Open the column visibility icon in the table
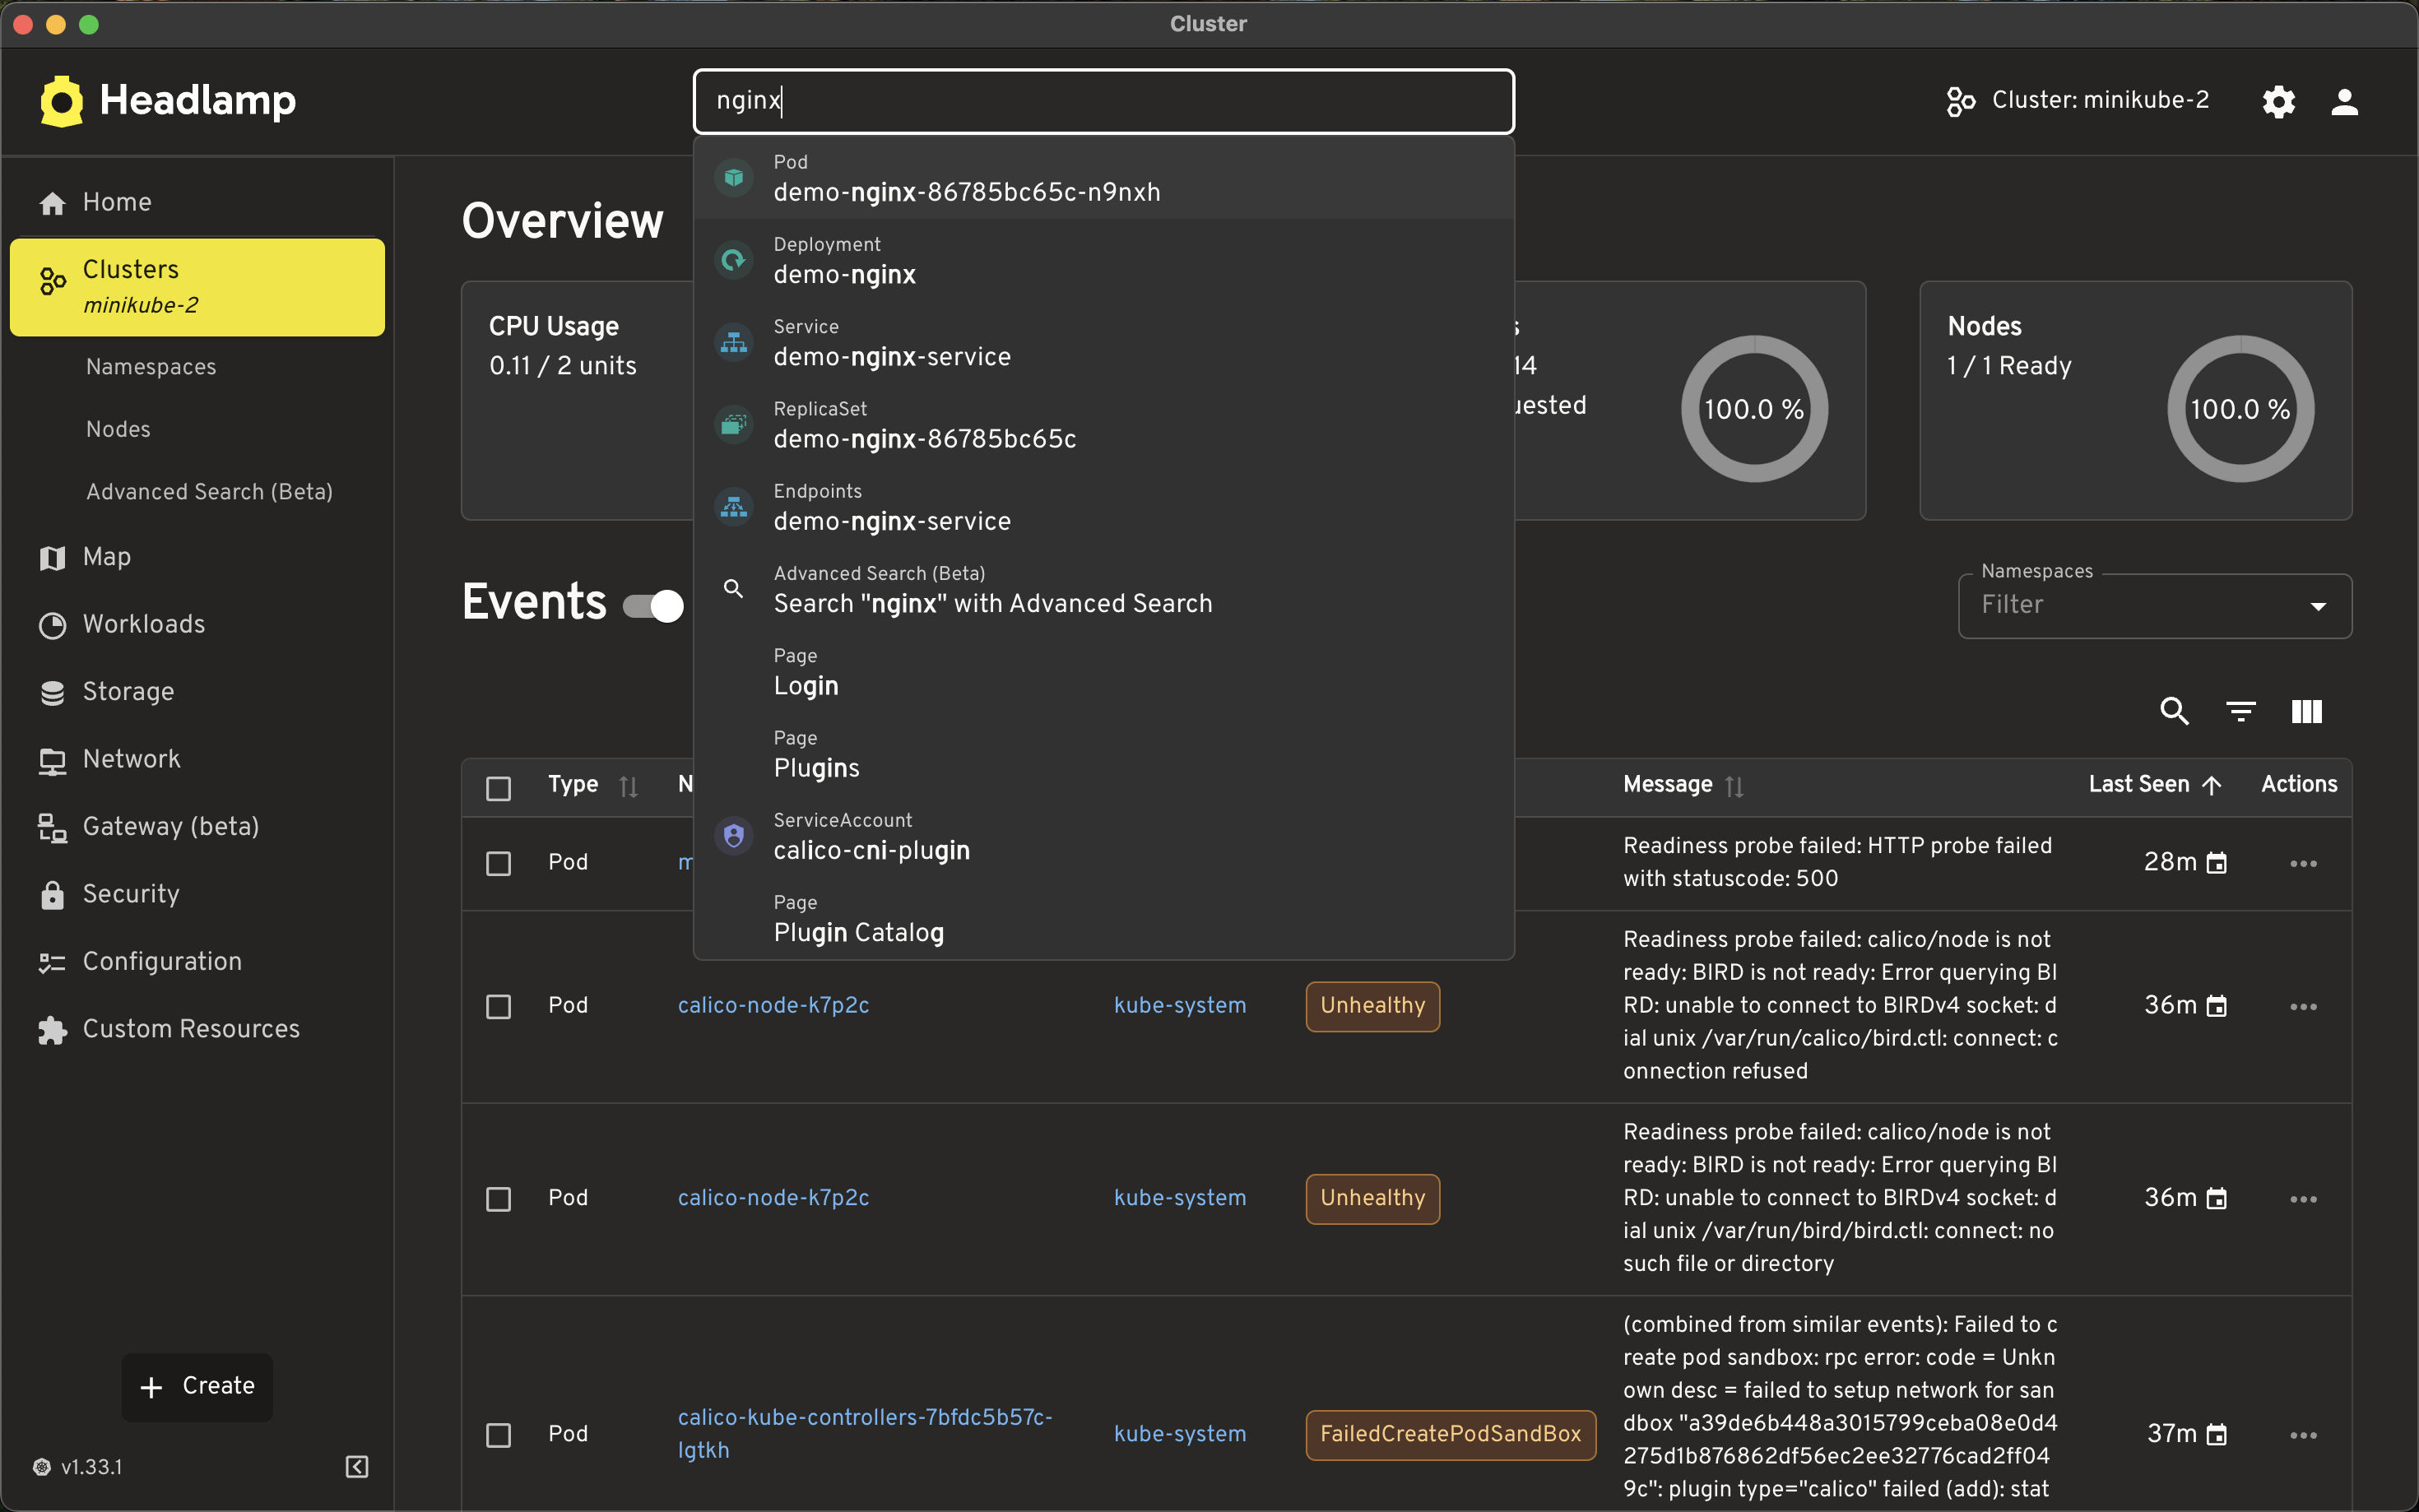 [x=2307, y=711]
